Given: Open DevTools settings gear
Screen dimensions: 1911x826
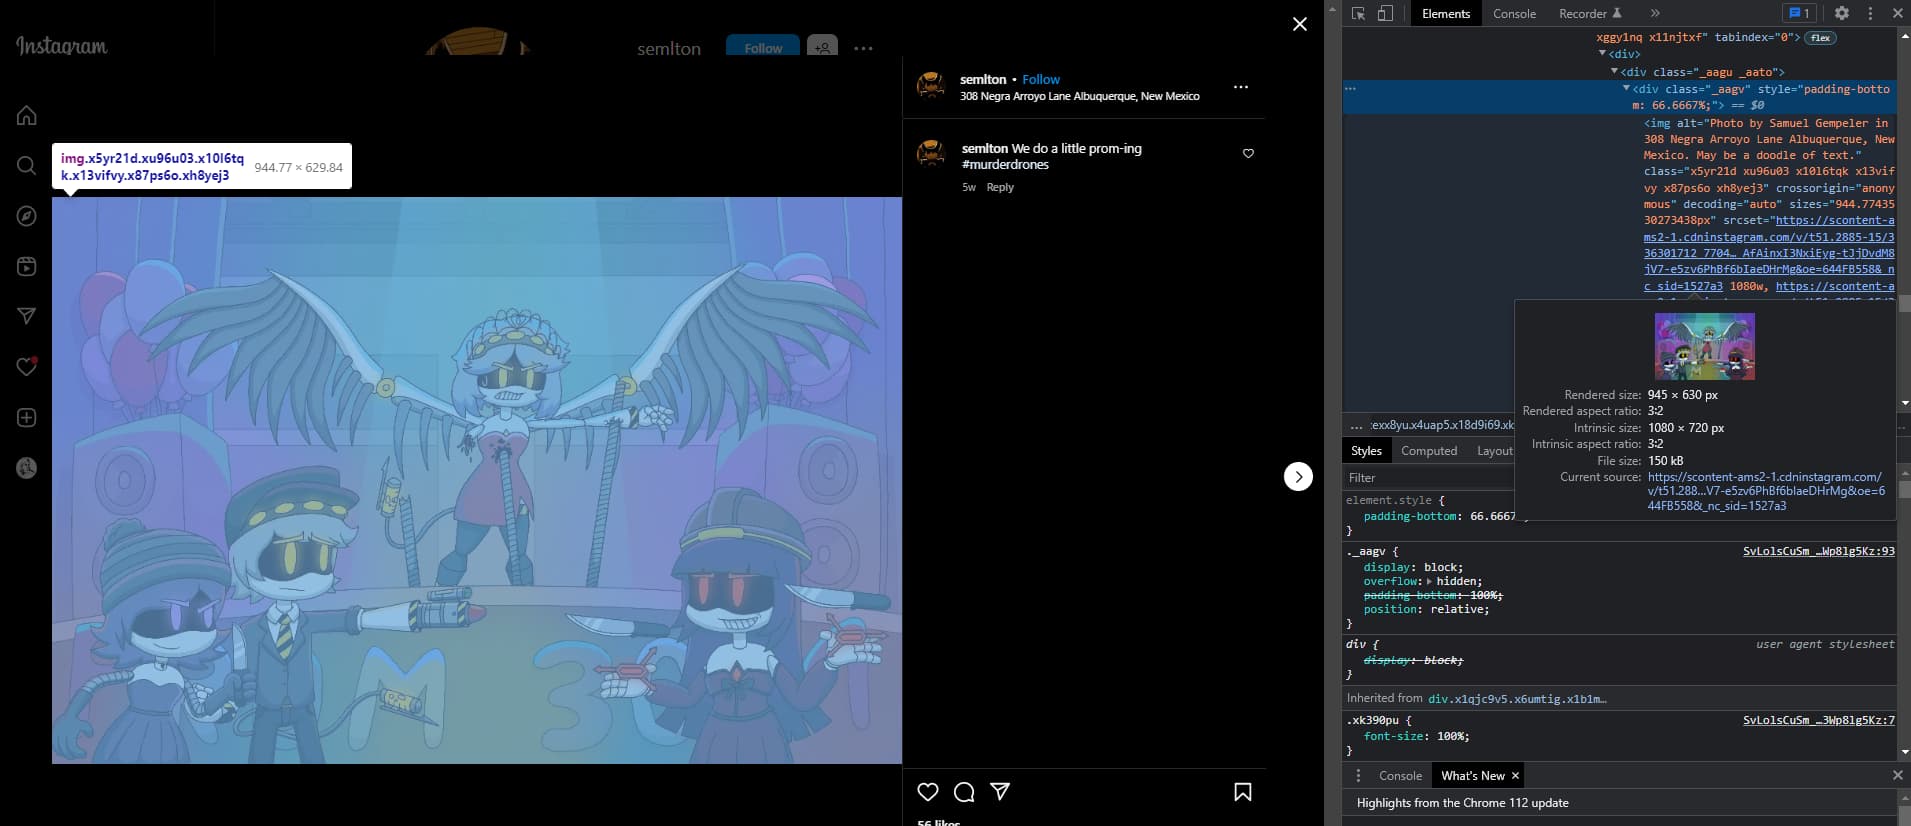Looking at the screenshot, I should [1842, 13].
